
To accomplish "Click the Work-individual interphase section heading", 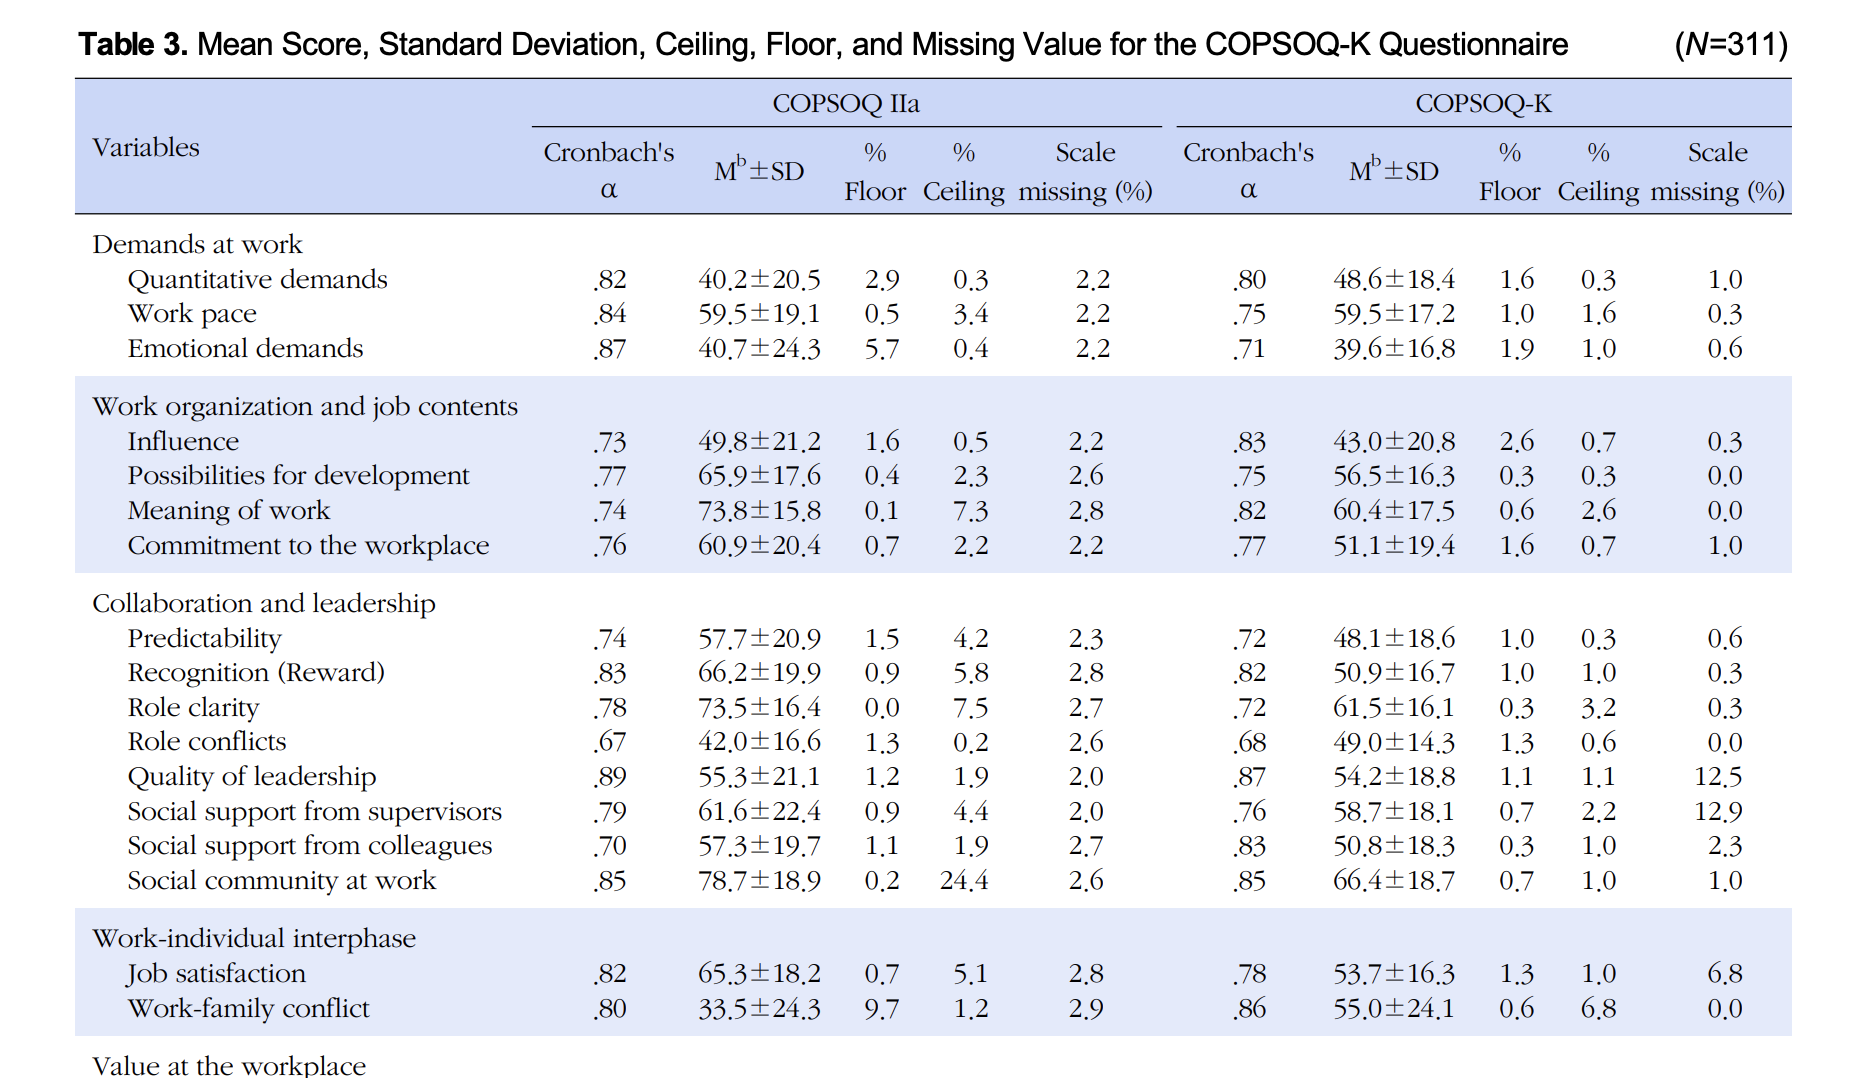I will tap(254, 939).
